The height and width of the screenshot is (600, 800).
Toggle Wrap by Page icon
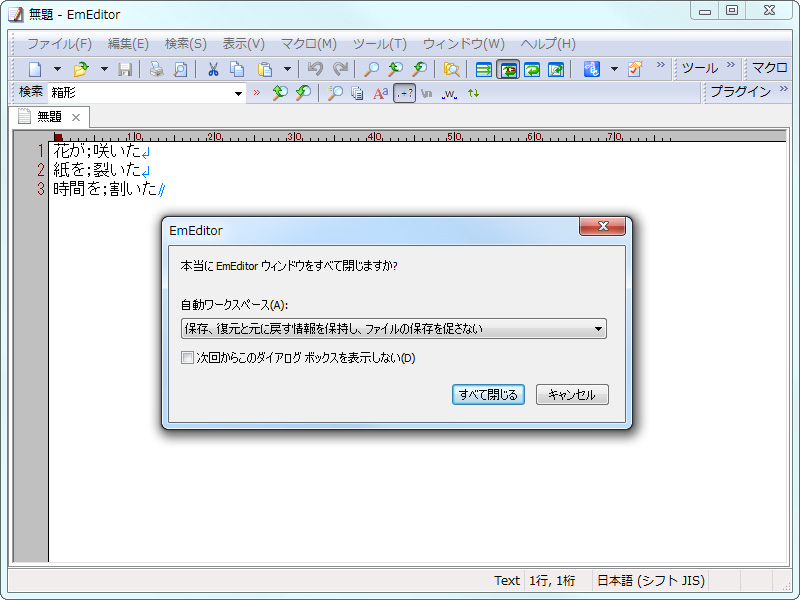[556, 69]
